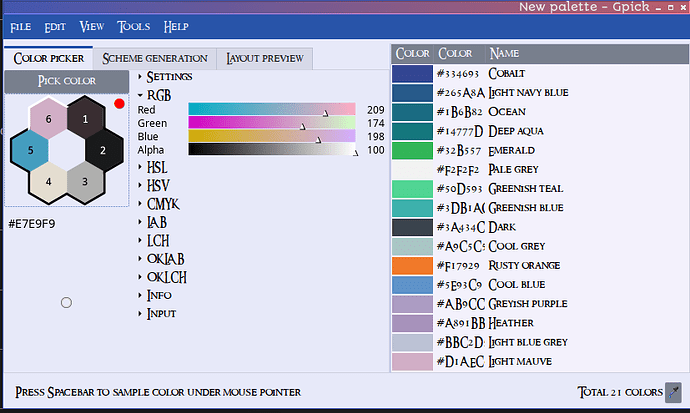Select hexagon swatch number 1
The width and height of the screenshot is (690, 413).
pyautogui.click(x=85, y=120)
